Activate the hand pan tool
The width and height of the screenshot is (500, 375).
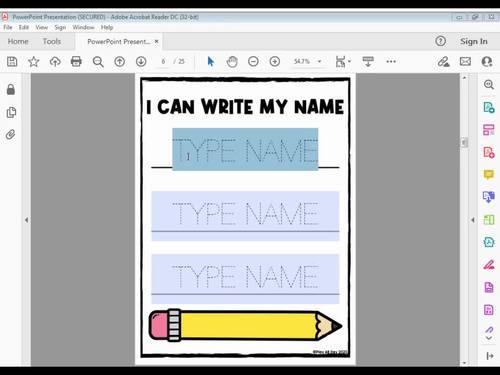(x=232, y=62)
